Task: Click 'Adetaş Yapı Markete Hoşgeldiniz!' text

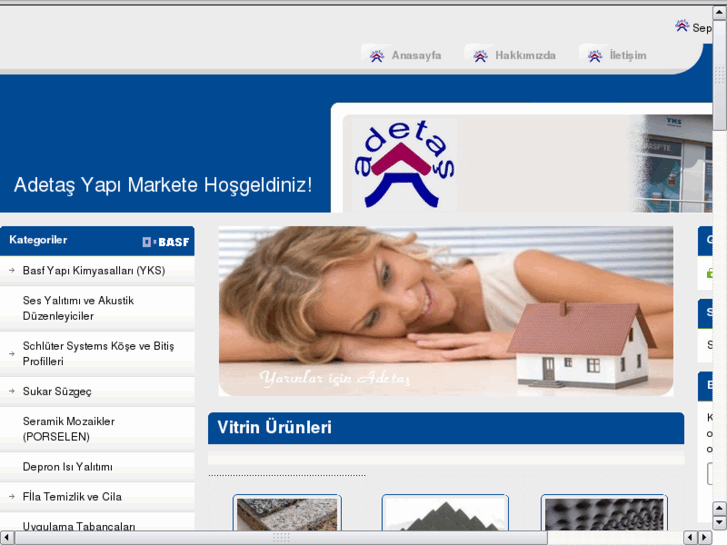Action: (x=163, y=185)
